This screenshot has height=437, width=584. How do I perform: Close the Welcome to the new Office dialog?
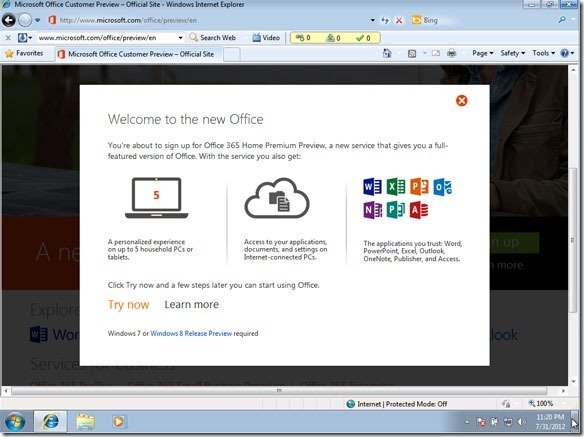click(x=461, y=100)
